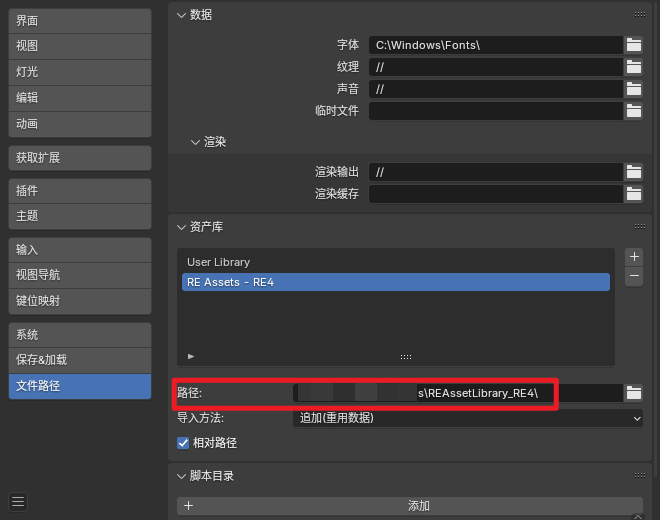Open folder browser for 字体 path
This screenshot has width=660, height=520.
(x=633, y=45)
